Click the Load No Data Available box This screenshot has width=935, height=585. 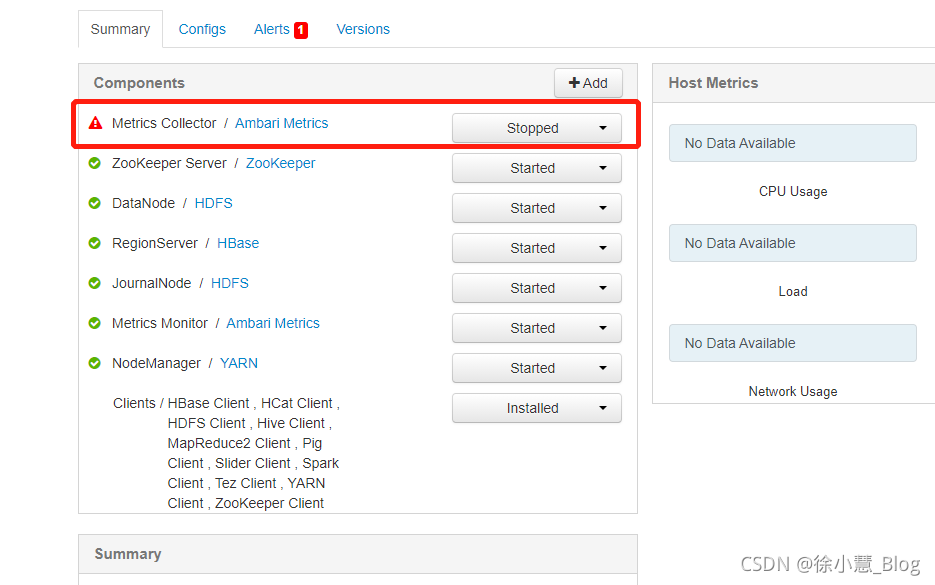pyautogui.click(x=792, y=243)
